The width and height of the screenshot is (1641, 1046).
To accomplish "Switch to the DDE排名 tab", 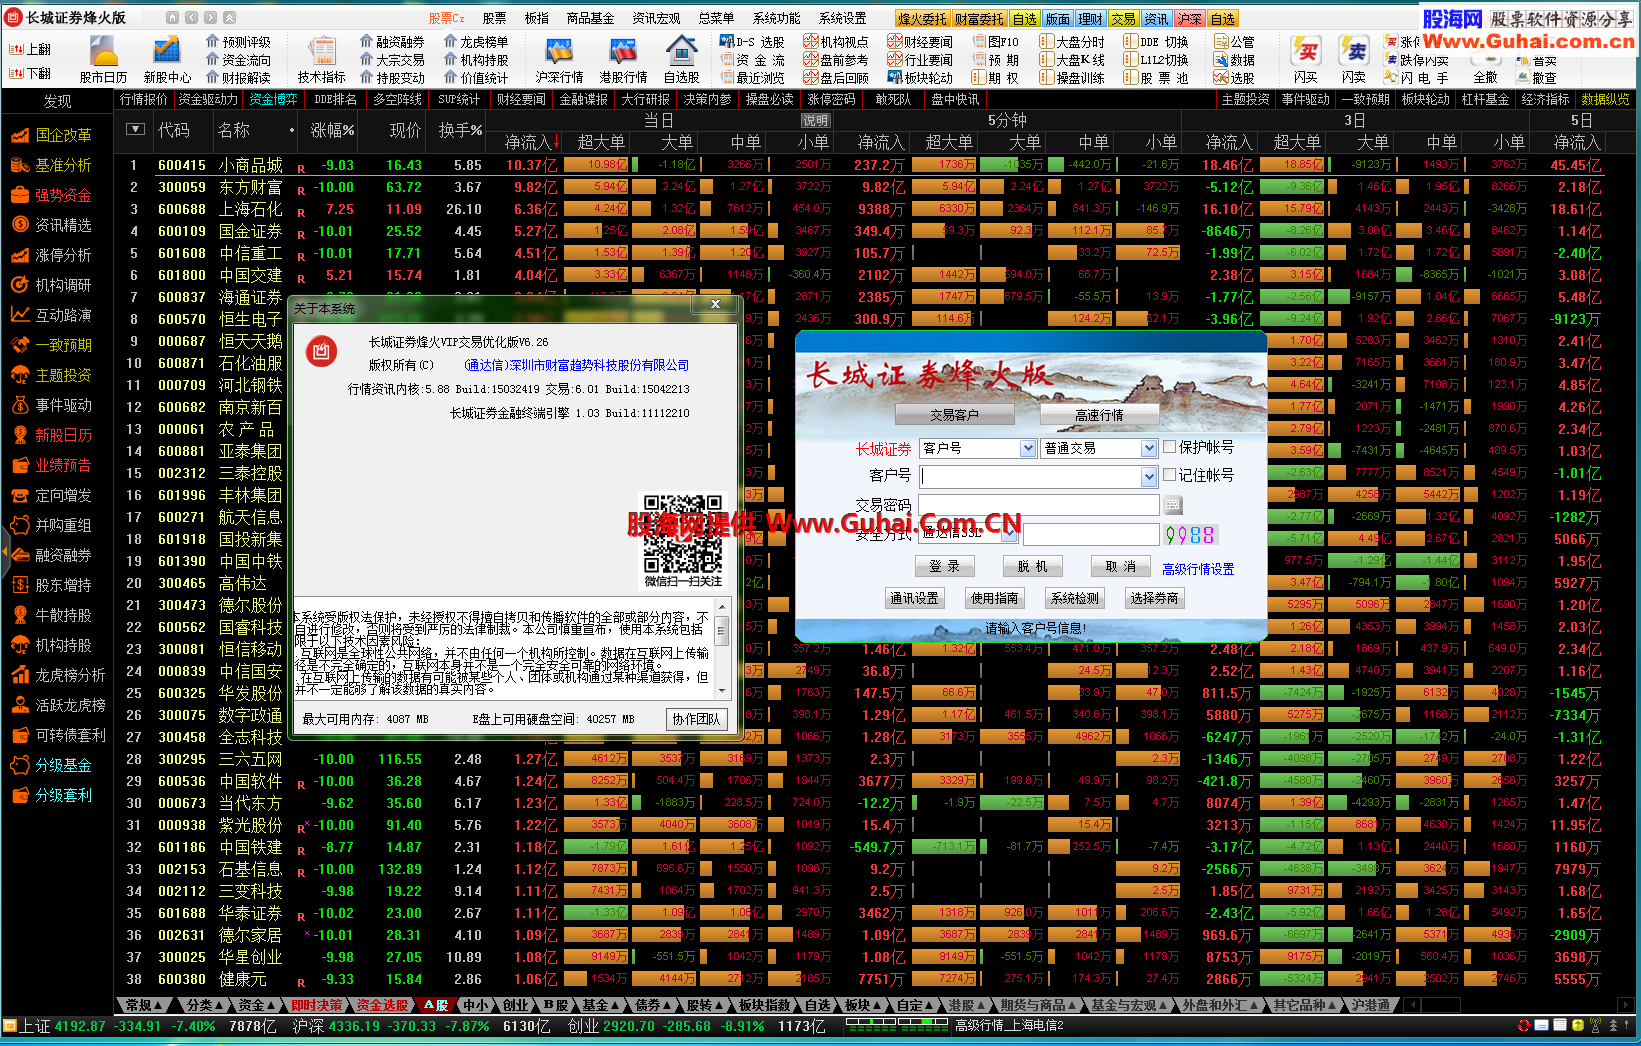I will coord(335,99).
